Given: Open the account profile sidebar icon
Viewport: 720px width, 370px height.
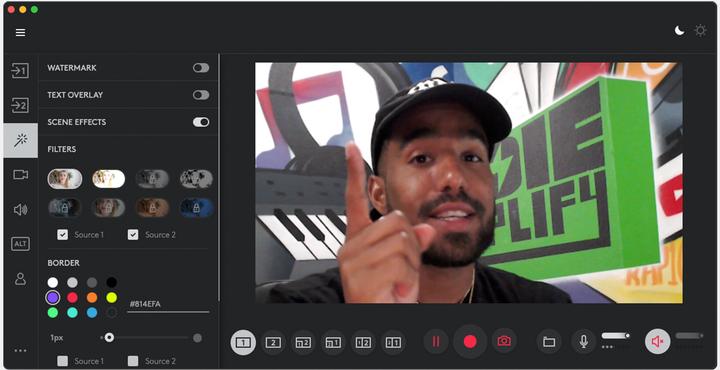Looking at the screenshot, I should tap(20, 279).
